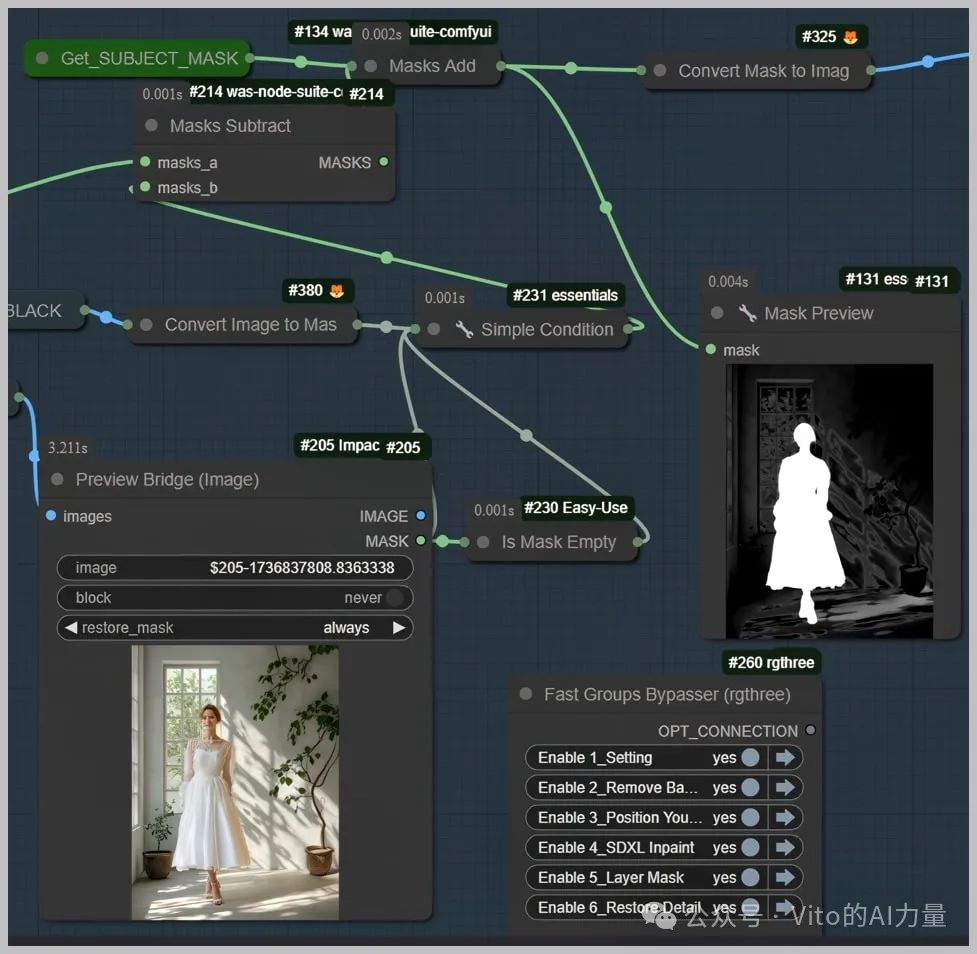Go to group 5_Layer Mask via arrow
Screen dimensions: 977x954
tap(785, 877)
